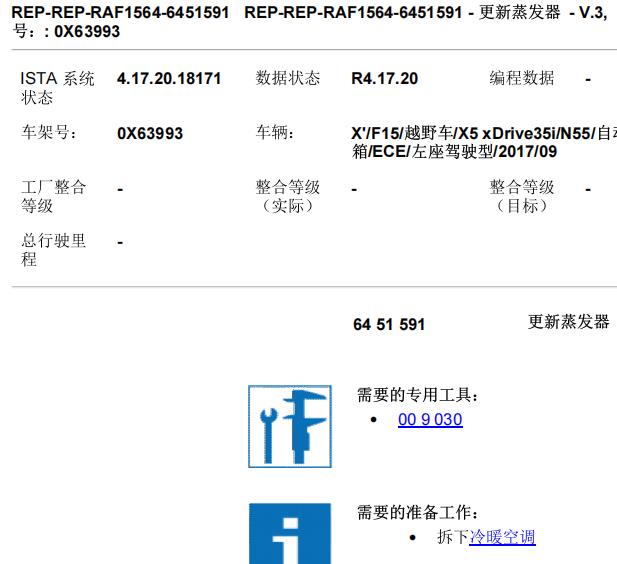Screen dimensions: 617x564
Task: Click the ISTA 系统状态 label
Action: pos(57,88)
